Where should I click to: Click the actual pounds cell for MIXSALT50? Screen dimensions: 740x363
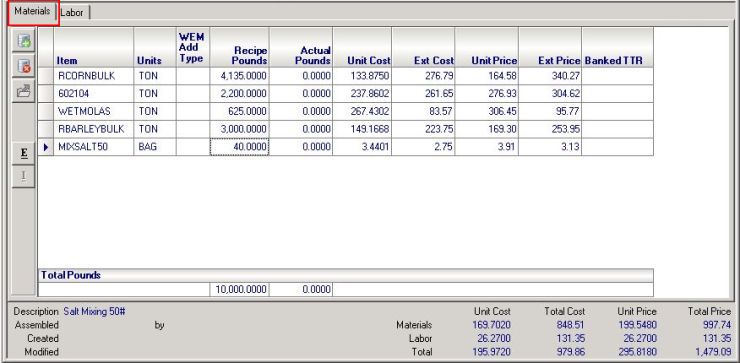pos(301,147)
